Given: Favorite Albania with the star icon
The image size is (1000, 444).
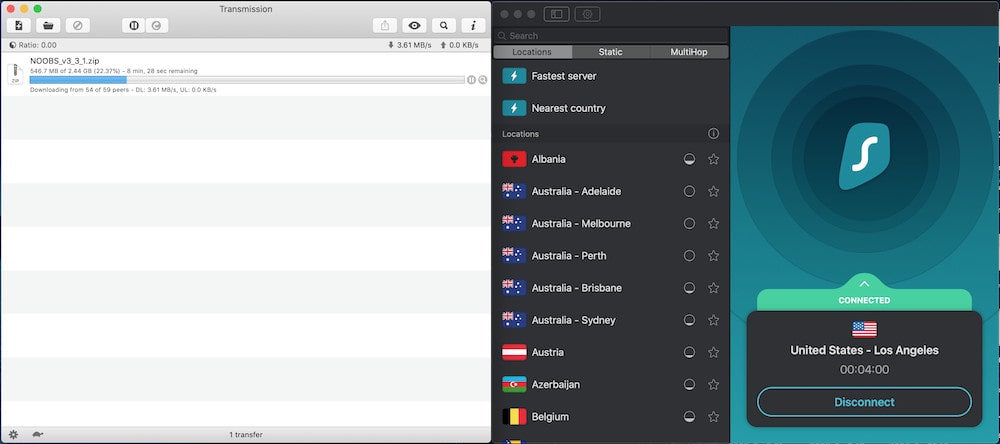Looking at the screenshot, I should pyautogui.click(x=713, y=159).
